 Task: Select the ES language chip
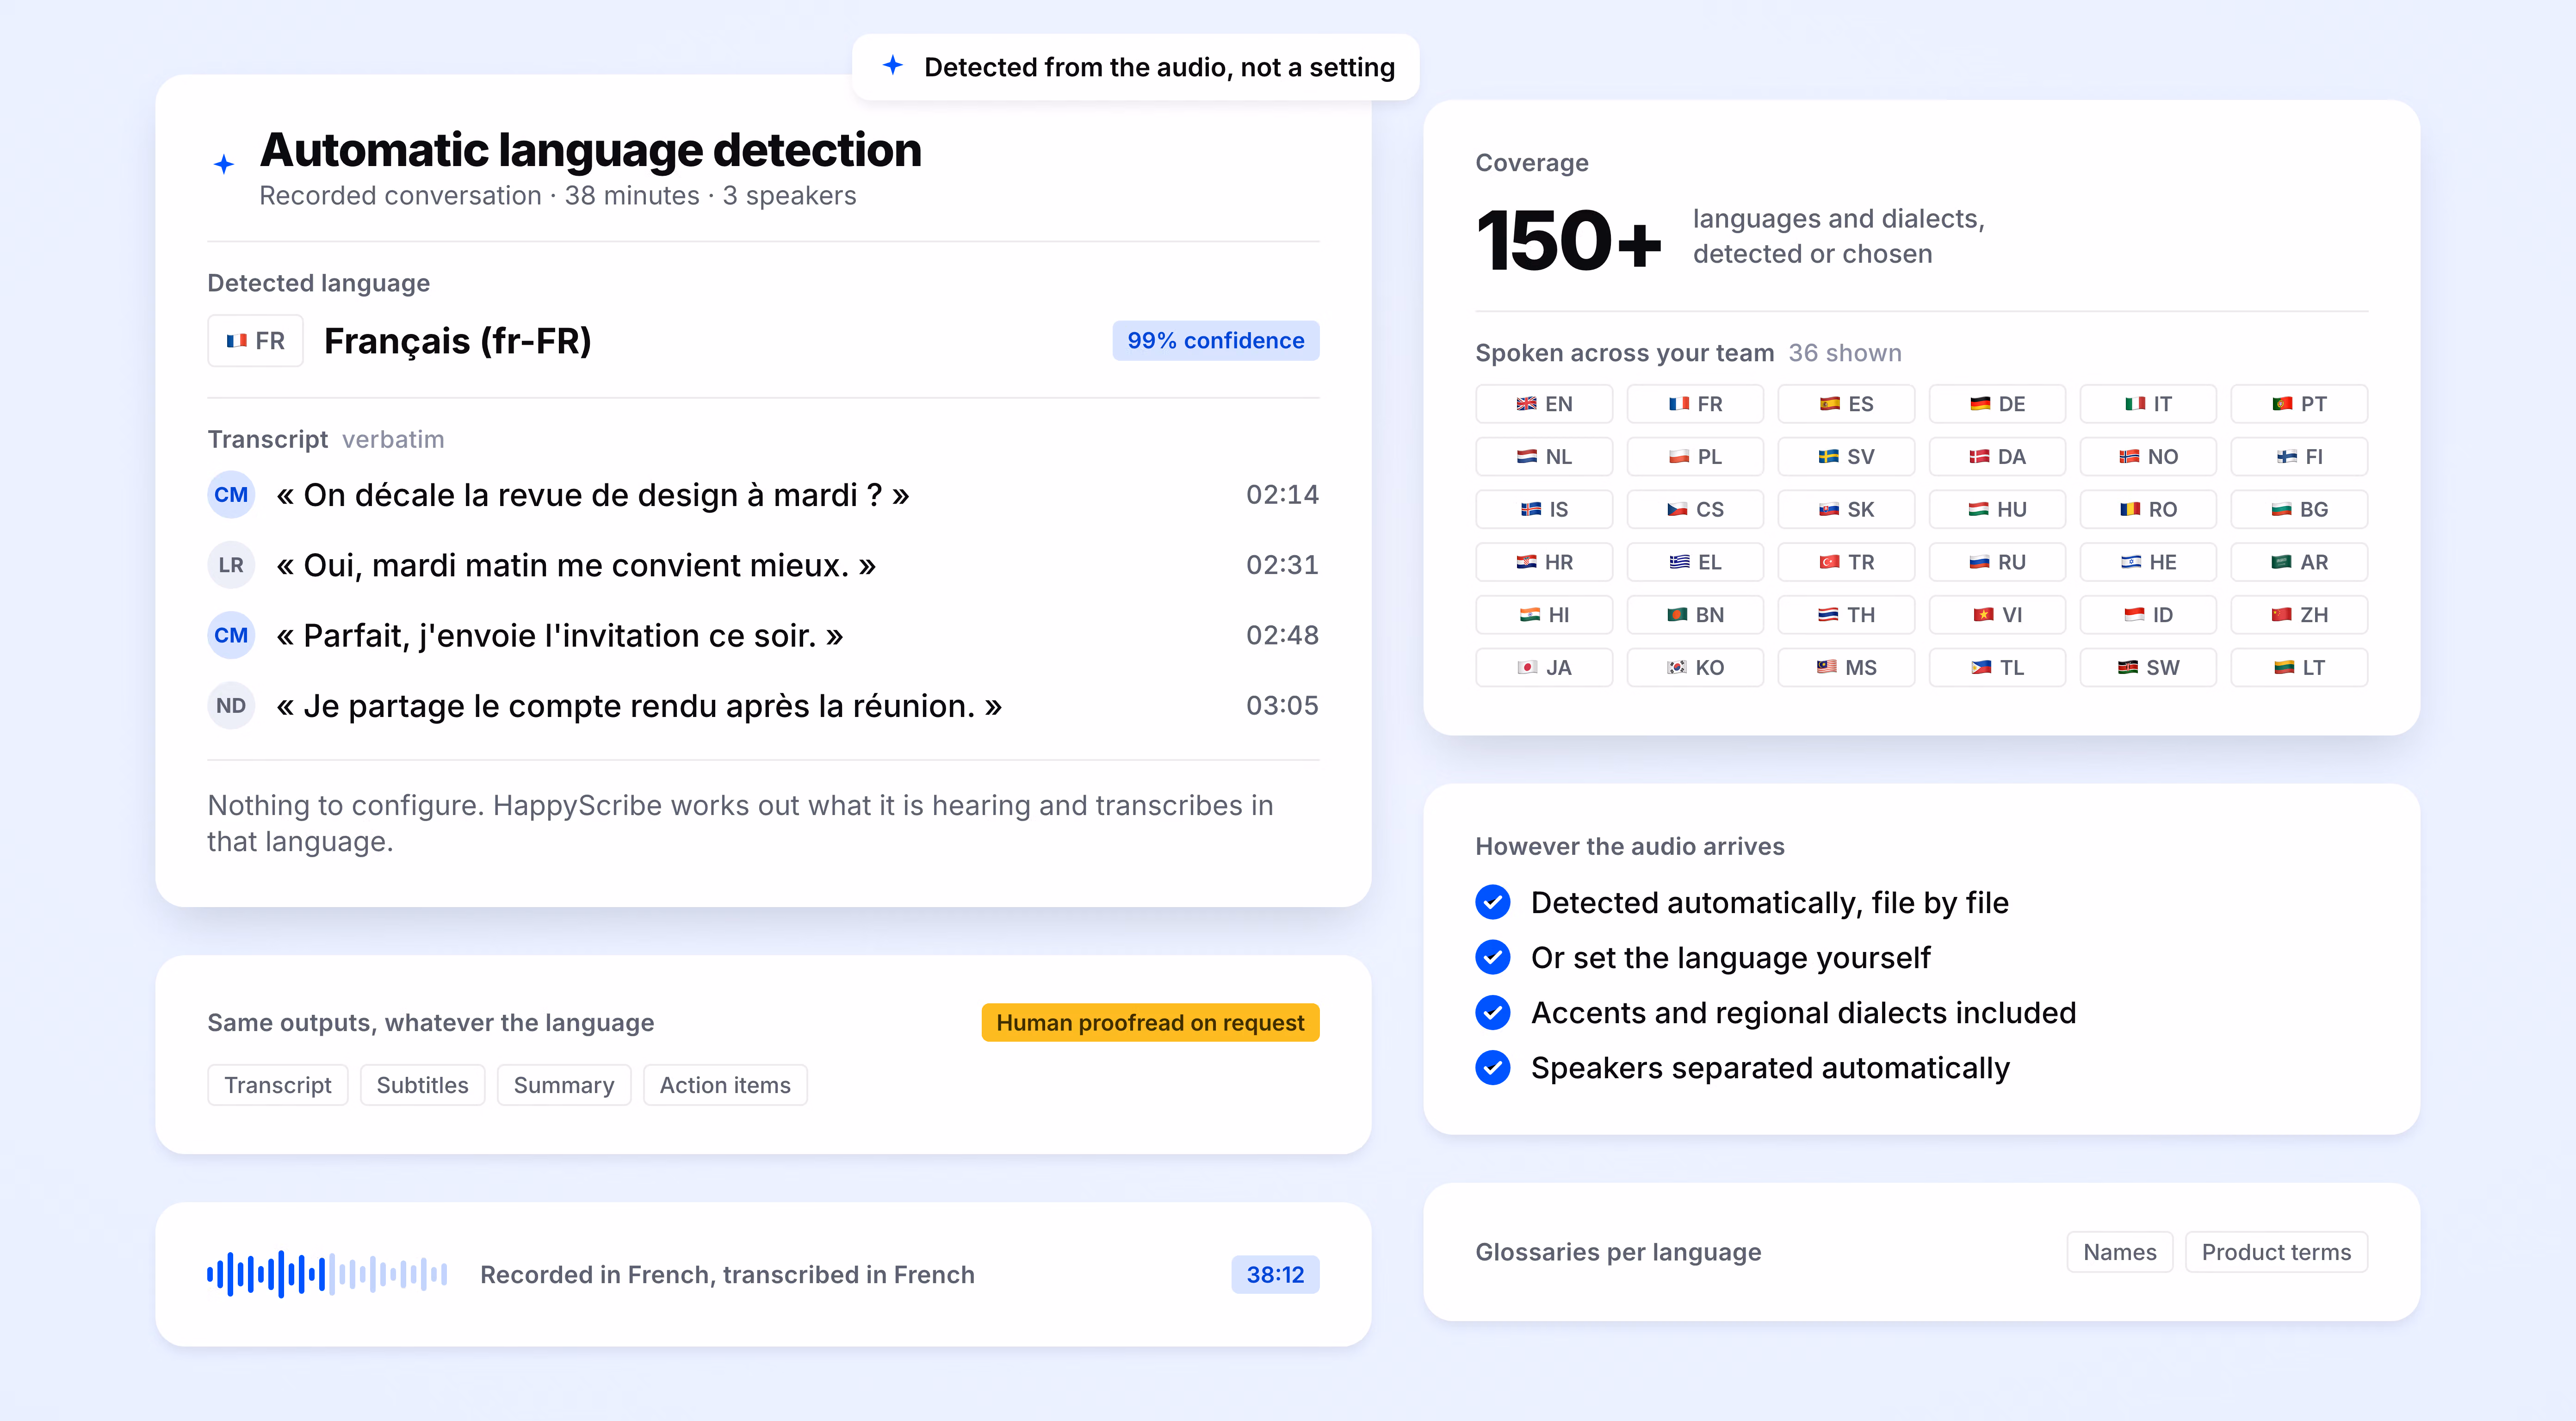[1846, 404]
